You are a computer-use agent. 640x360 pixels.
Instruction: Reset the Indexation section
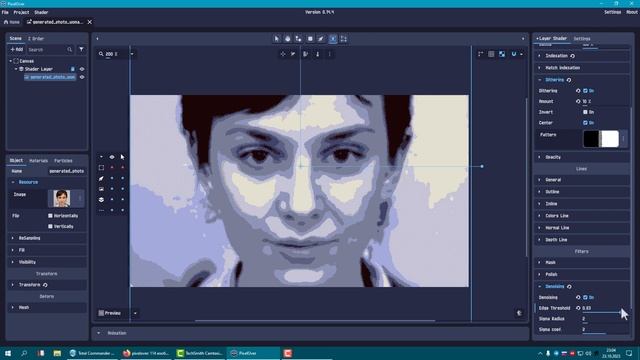[x=572, y=56]
